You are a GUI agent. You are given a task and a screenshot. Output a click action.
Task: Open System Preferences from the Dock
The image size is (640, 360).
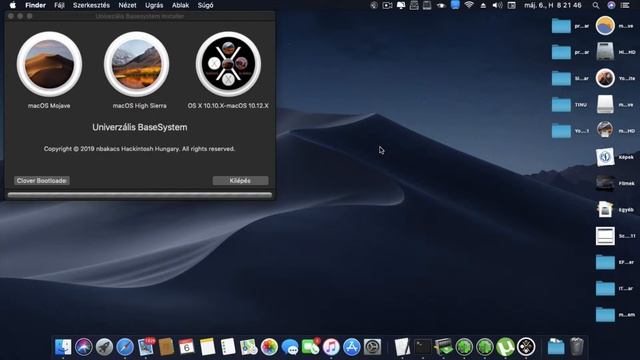pyautogui.click(x=372, y=347)
